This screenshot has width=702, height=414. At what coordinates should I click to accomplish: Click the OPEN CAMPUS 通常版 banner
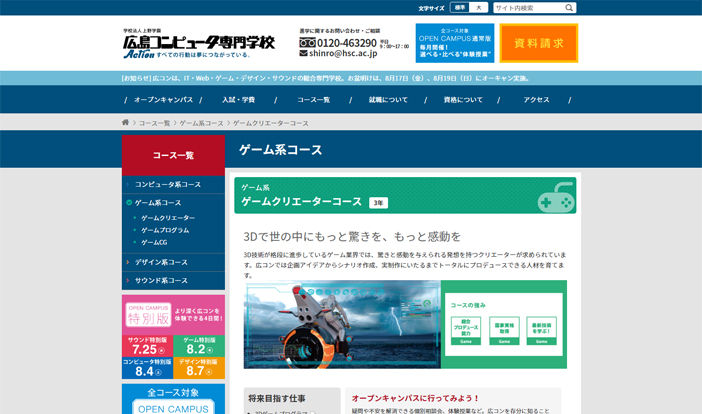click(x=455, y=44)
